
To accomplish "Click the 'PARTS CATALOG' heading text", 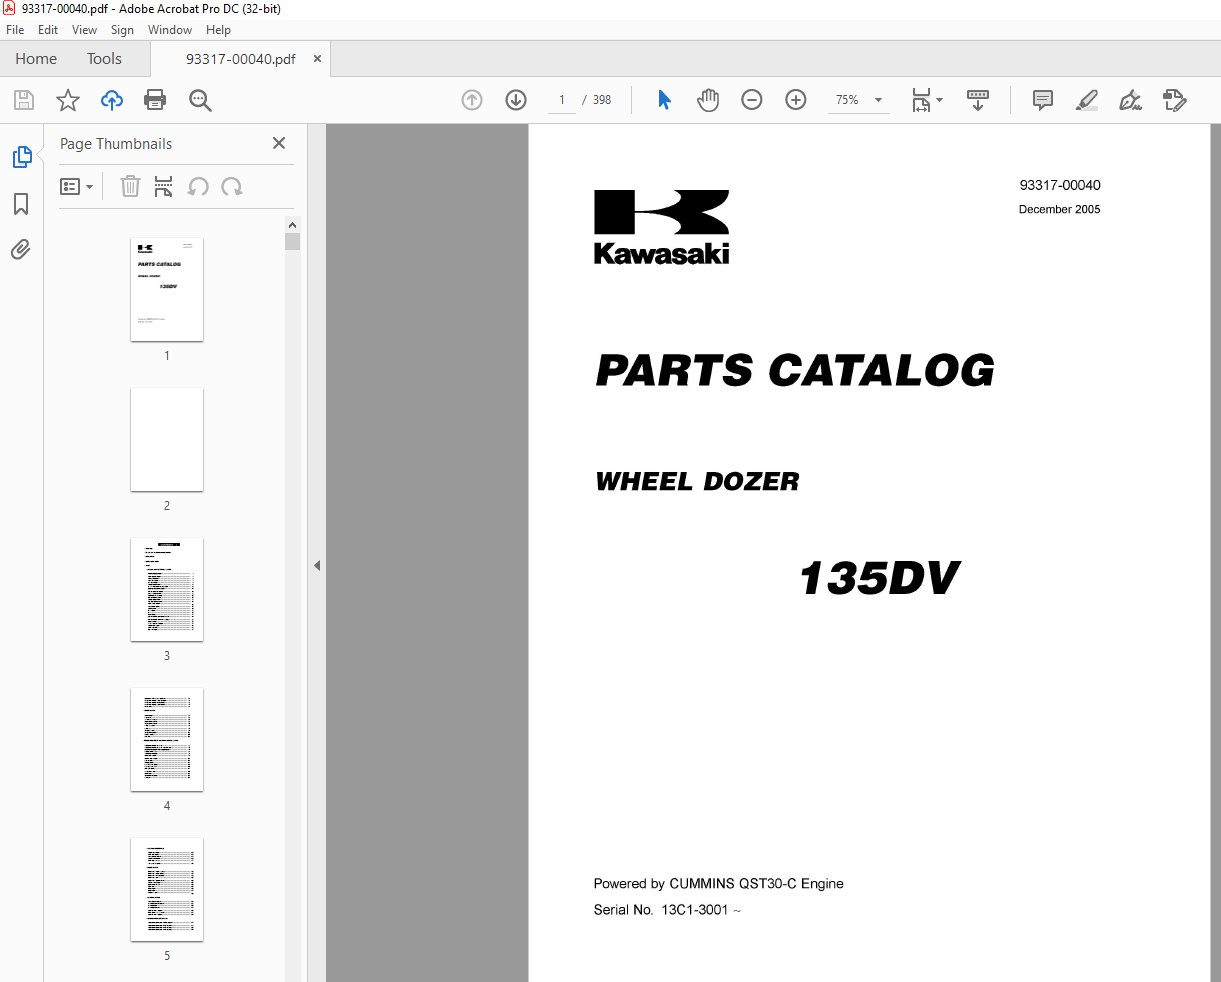I will [795, 370].
